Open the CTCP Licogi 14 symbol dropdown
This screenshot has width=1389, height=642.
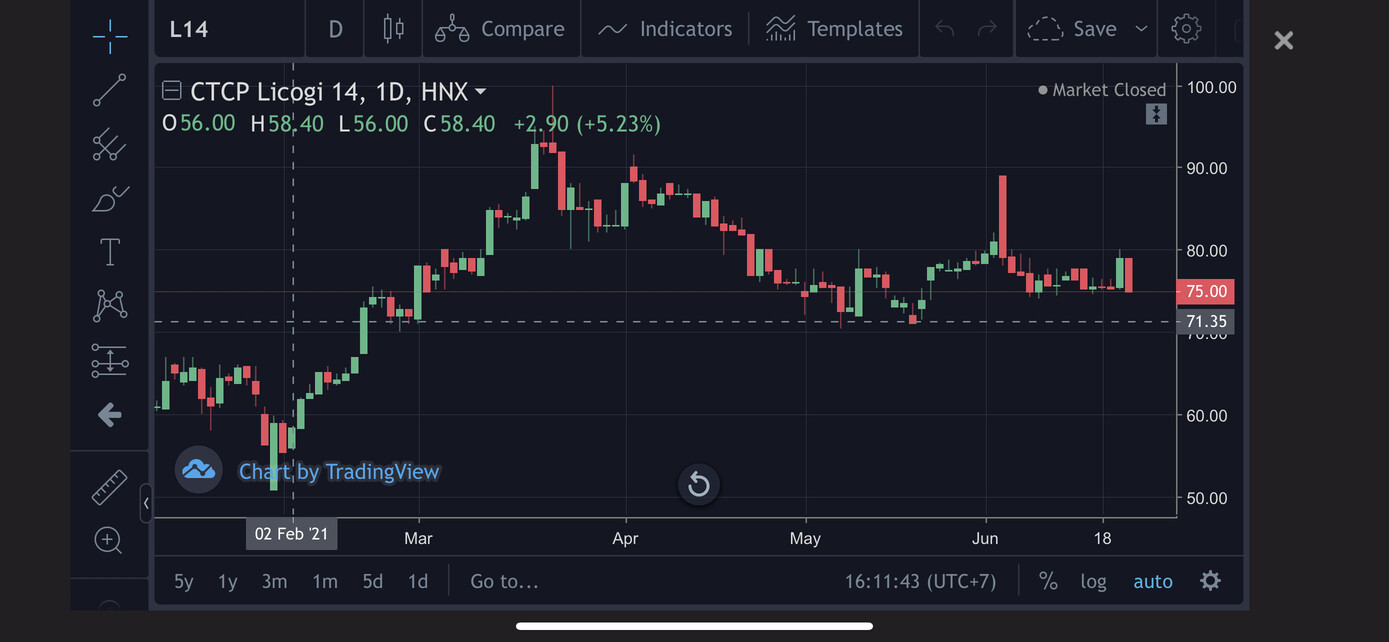pyautogui.click(x=480, y=92)
